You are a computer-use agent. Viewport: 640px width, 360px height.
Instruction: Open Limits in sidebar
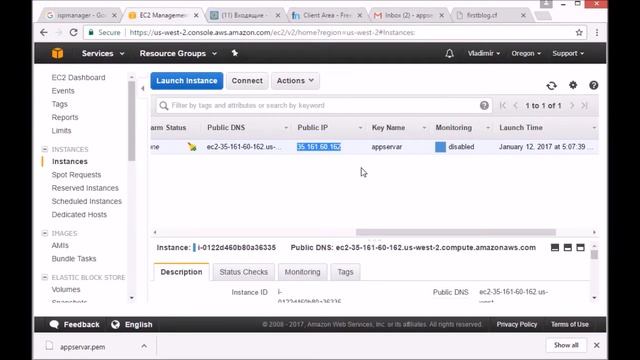coord(61,131)
